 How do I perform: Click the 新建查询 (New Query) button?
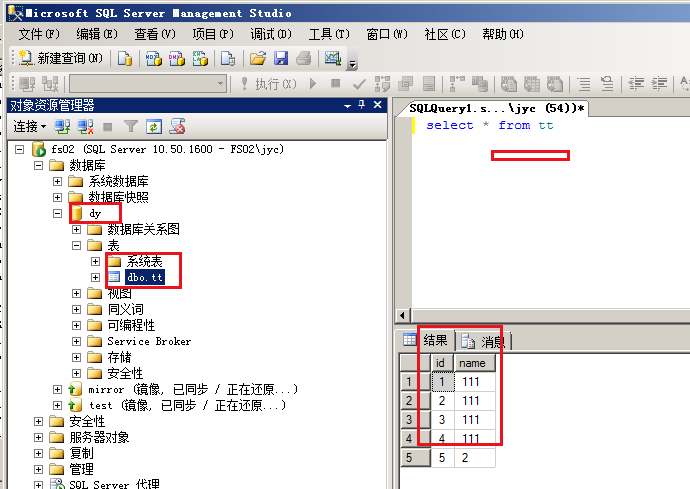(61, 58)
